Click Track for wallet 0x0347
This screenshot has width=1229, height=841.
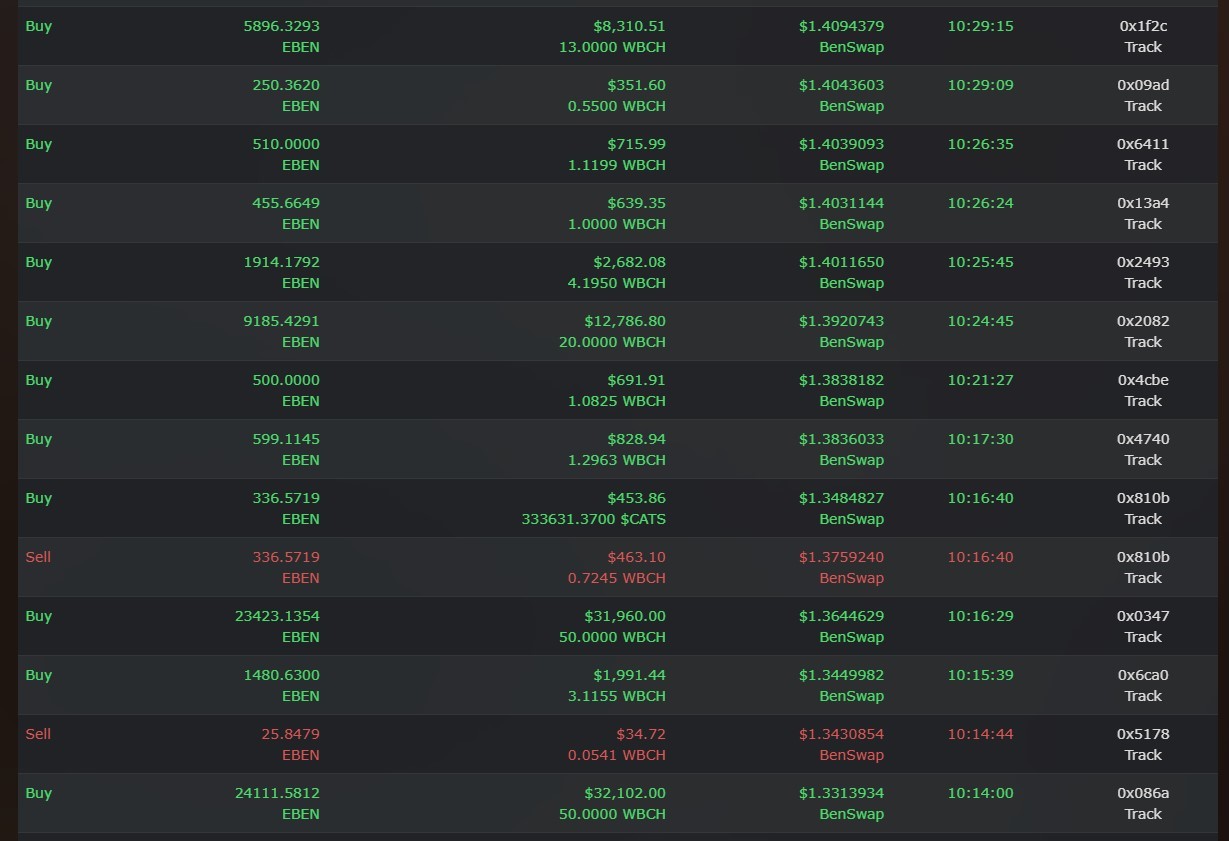point(1143,637)
